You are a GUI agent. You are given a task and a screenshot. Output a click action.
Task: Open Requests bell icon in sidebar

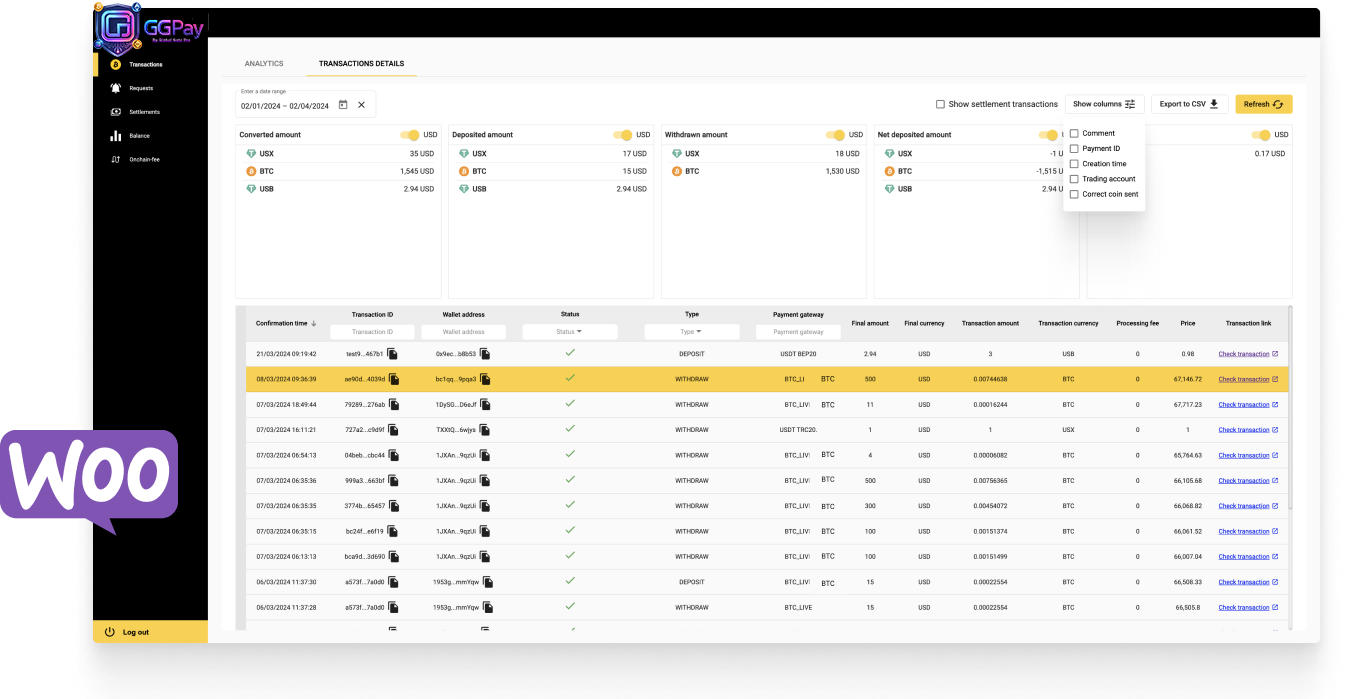pos(116,88)
